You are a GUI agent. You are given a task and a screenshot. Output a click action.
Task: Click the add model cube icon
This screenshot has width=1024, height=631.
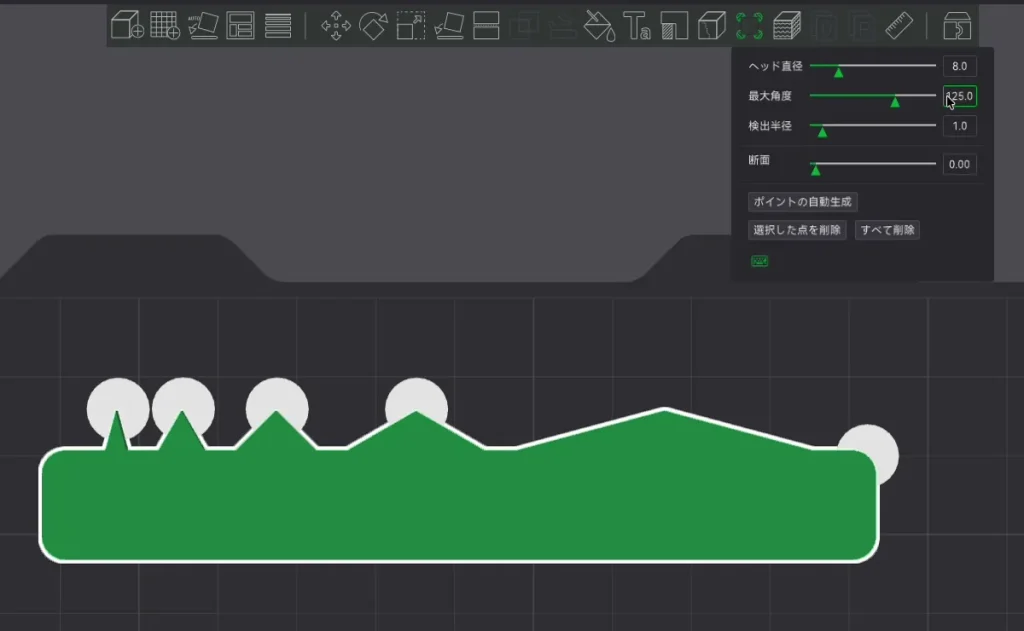[127, 25]
